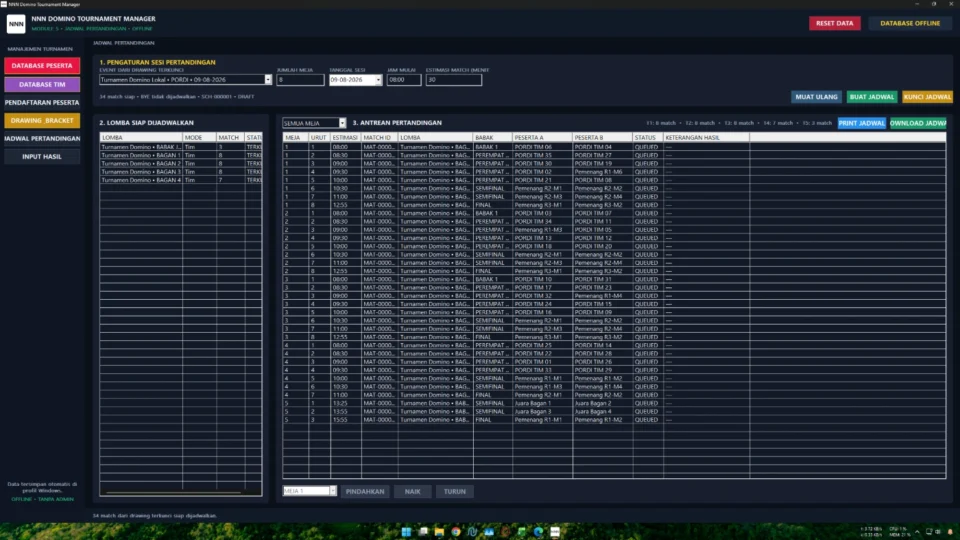The width and height of the screenshot is (960, 540).
Task: Open the Tanggal Sesi date picker arrow
Action: (378, 80)
